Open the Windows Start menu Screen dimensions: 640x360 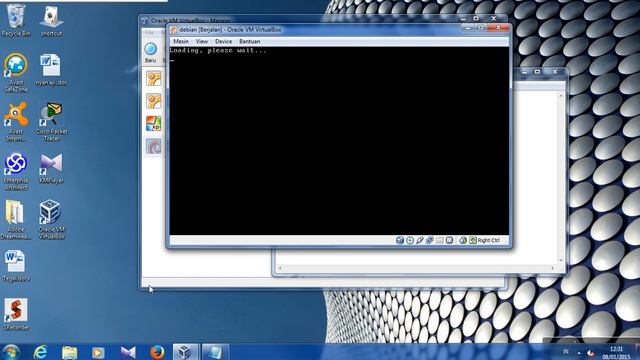pos(11,352)
